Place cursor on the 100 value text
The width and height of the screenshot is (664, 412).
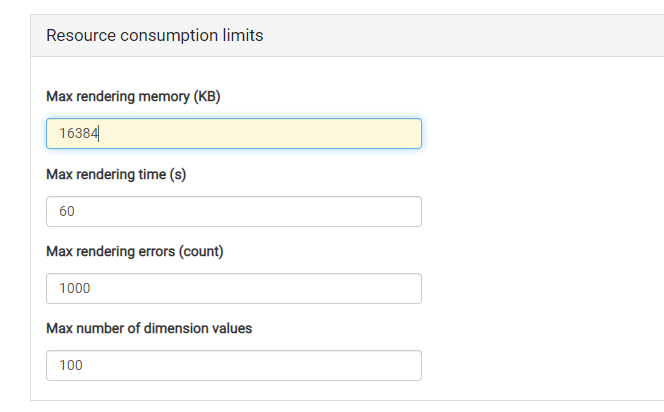pos(71,365)
